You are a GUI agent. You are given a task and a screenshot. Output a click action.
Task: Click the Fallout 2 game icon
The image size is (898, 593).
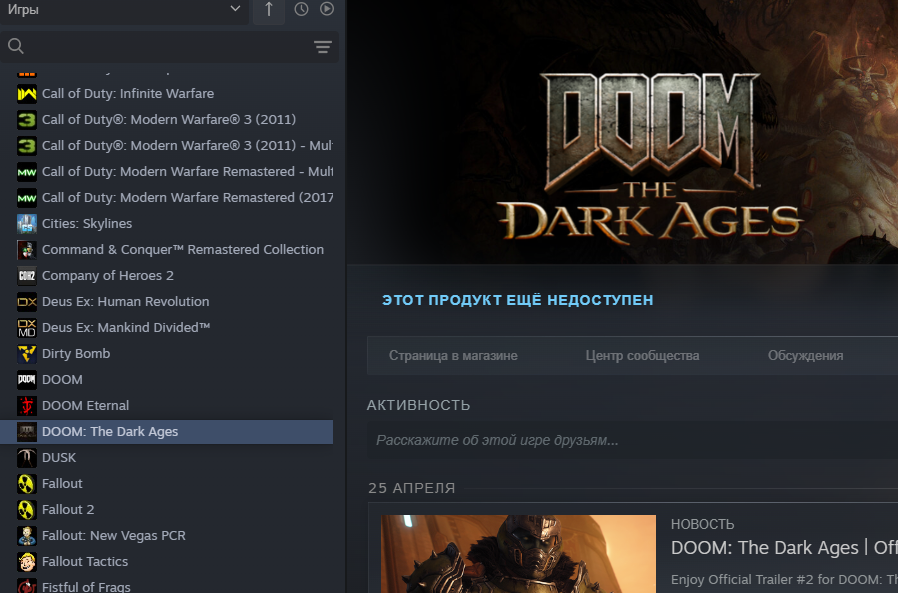[27, 510]
